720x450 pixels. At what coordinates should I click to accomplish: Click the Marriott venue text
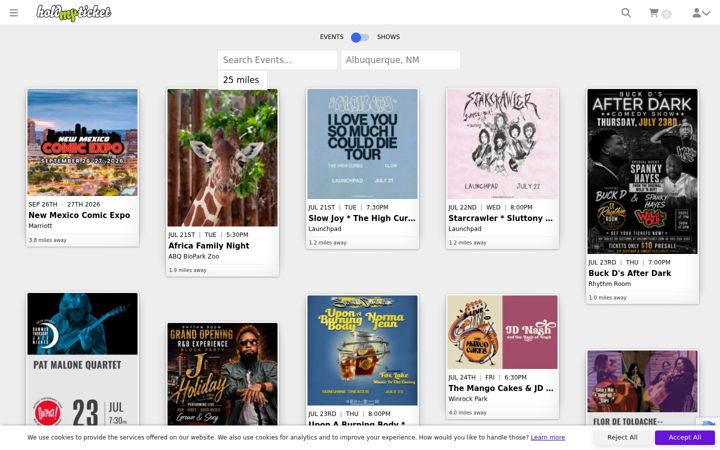click(x=40, y=226)
